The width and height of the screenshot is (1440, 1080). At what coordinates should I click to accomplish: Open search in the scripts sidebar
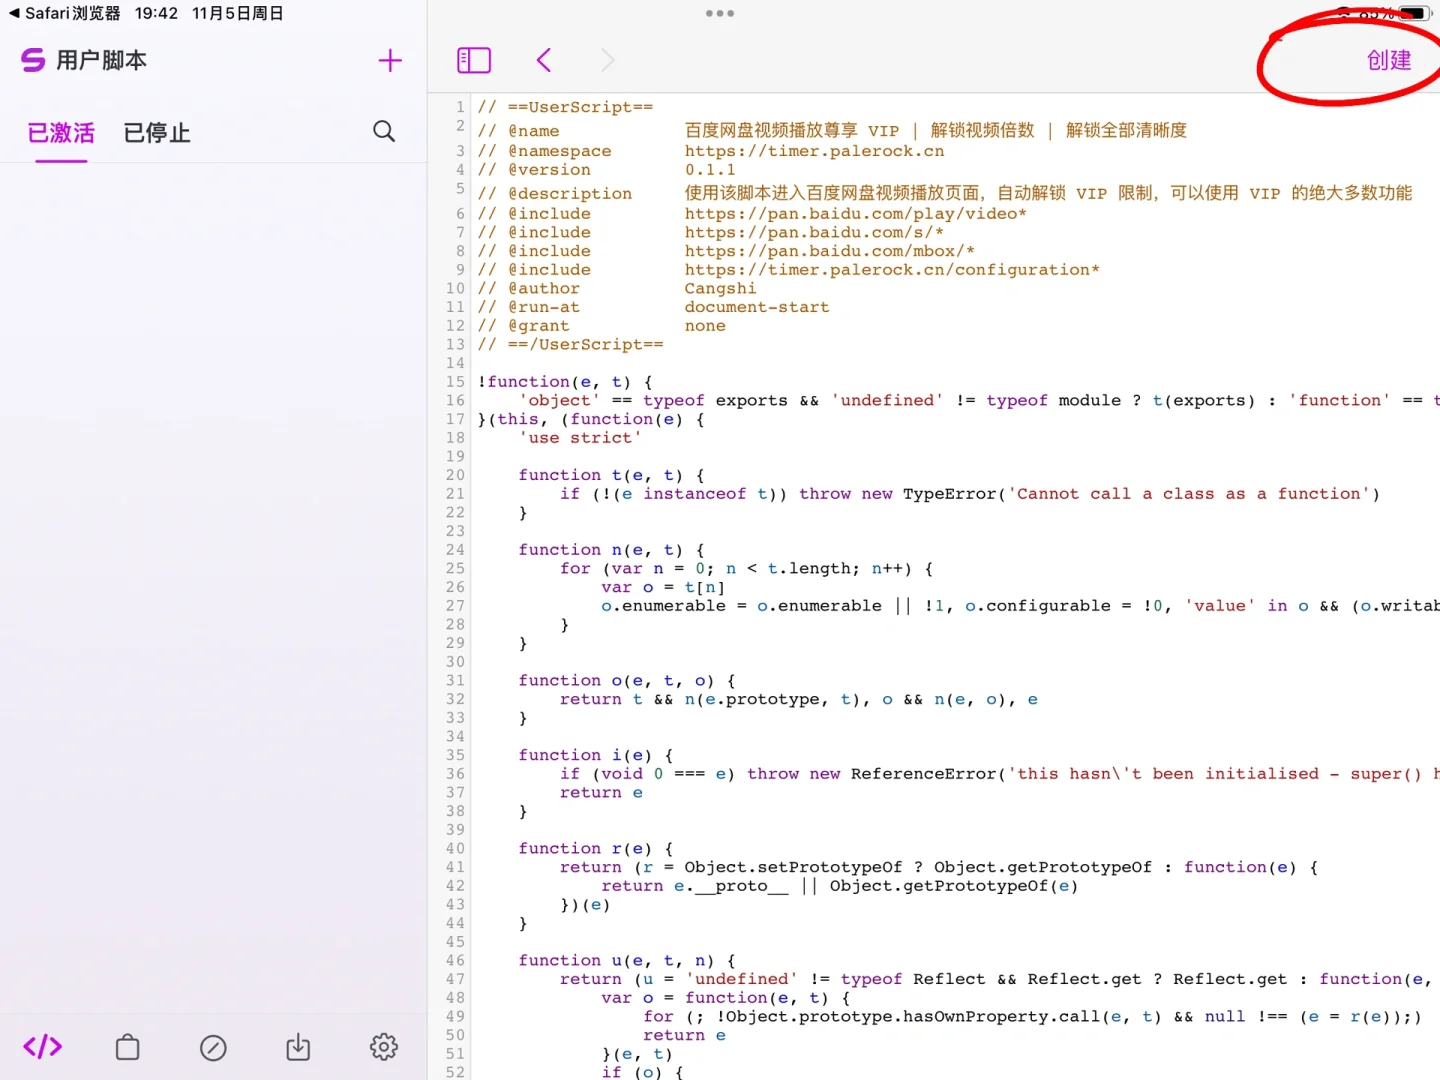coord(384,131)
